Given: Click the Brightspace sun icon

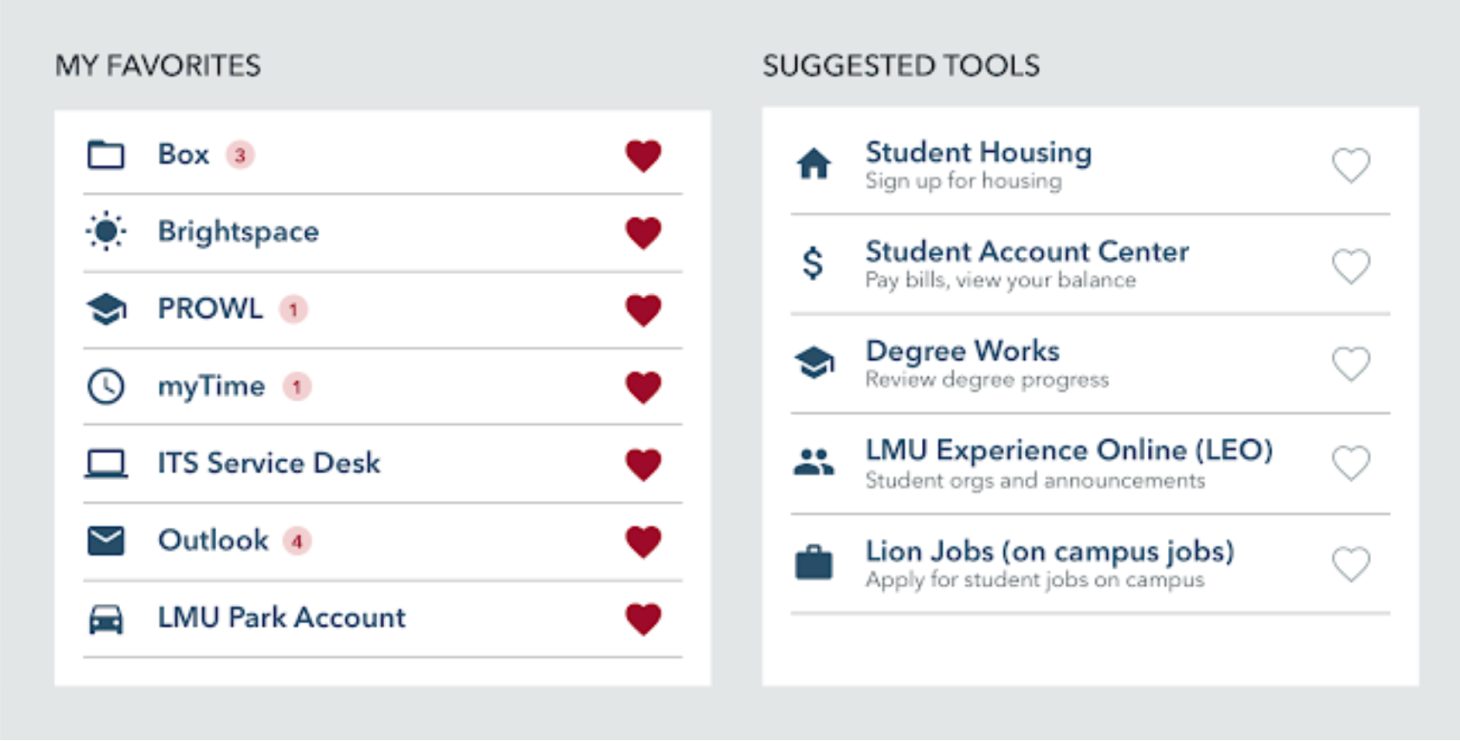Looking at the screenshot, I should (106, 232).
